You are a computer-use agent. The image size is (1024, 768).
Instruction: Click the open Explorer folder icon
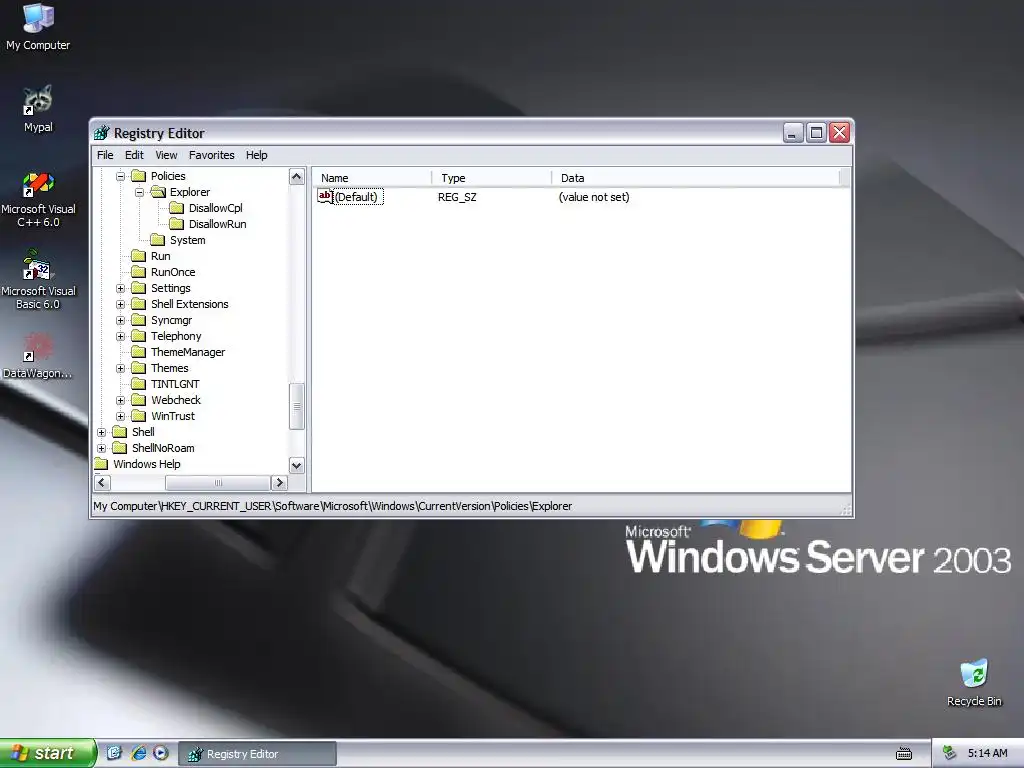[158, 192]
